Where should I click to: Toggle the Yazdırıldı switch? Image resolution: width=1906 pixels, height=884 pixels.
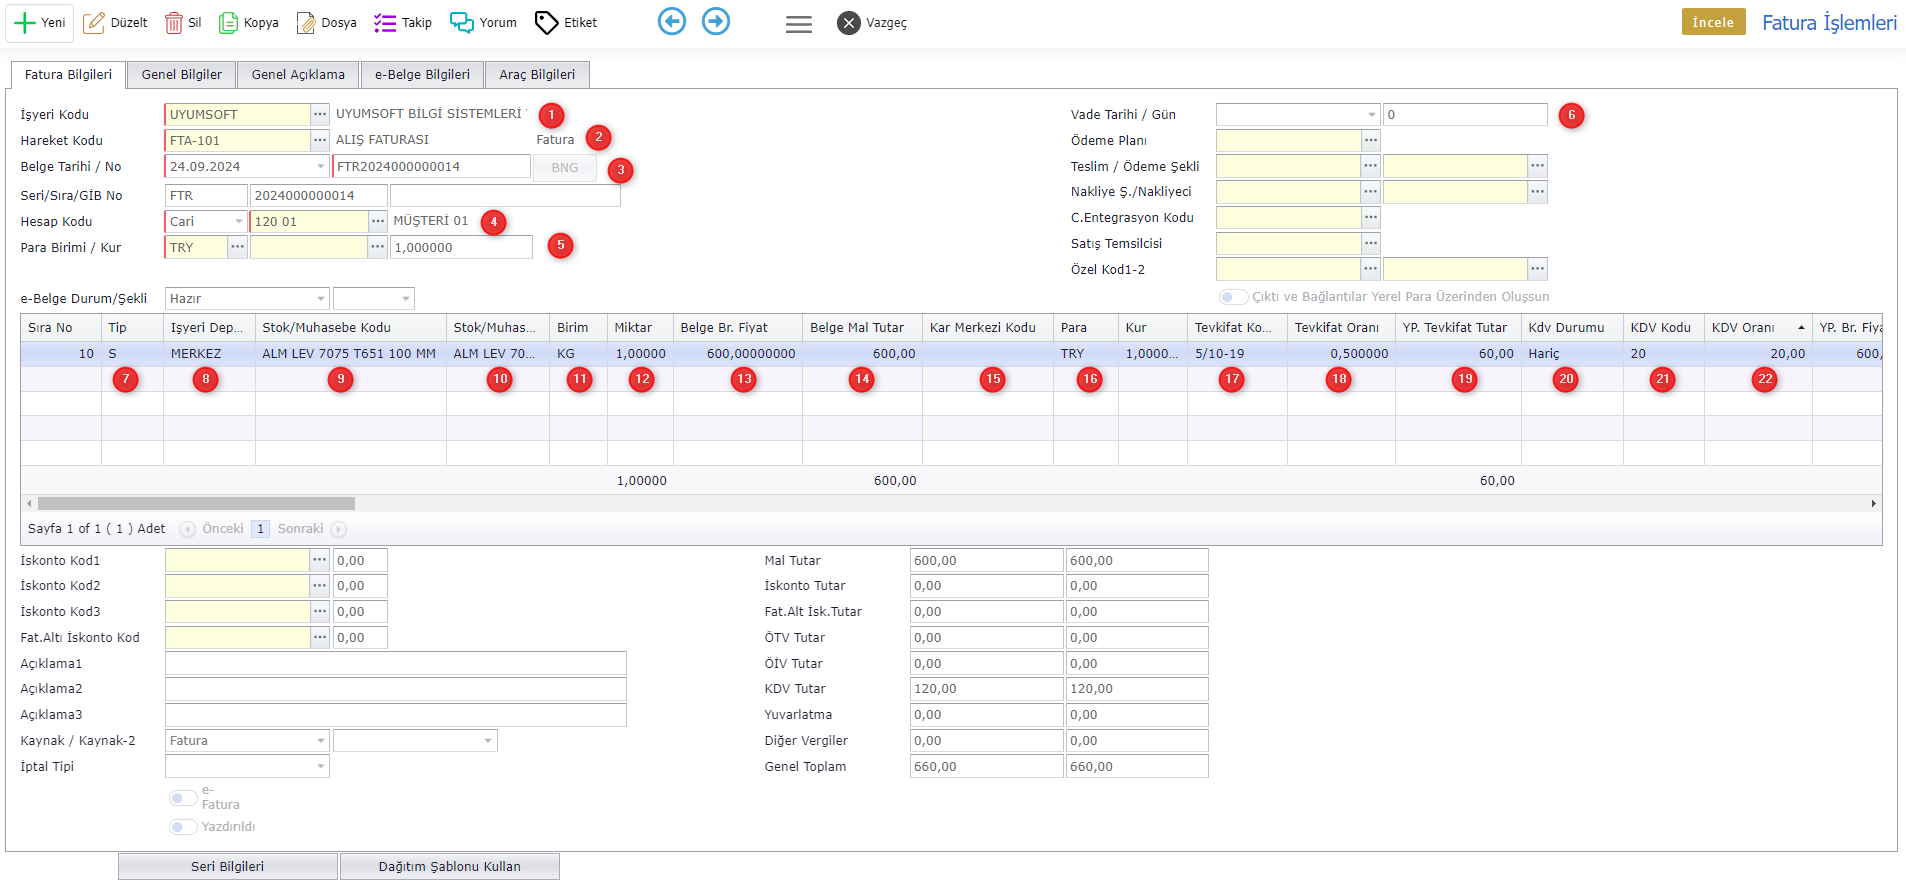[x=183, y=827]
